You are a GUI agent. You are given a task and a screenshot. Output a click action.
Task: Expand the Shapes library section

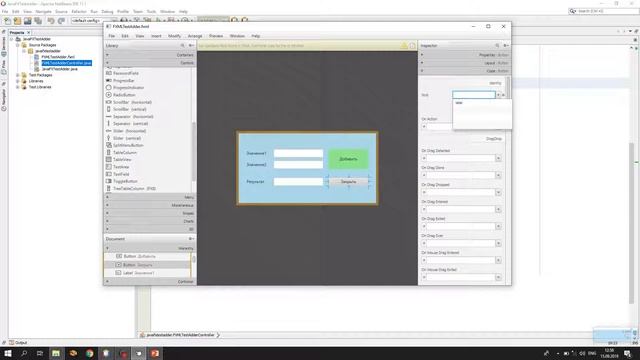[x=150, y=213]
